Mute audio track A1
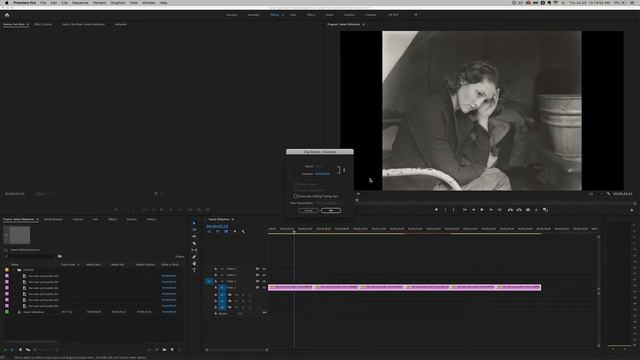The height and width of the screenshot is (360, 640). click(x=236, y=295)
